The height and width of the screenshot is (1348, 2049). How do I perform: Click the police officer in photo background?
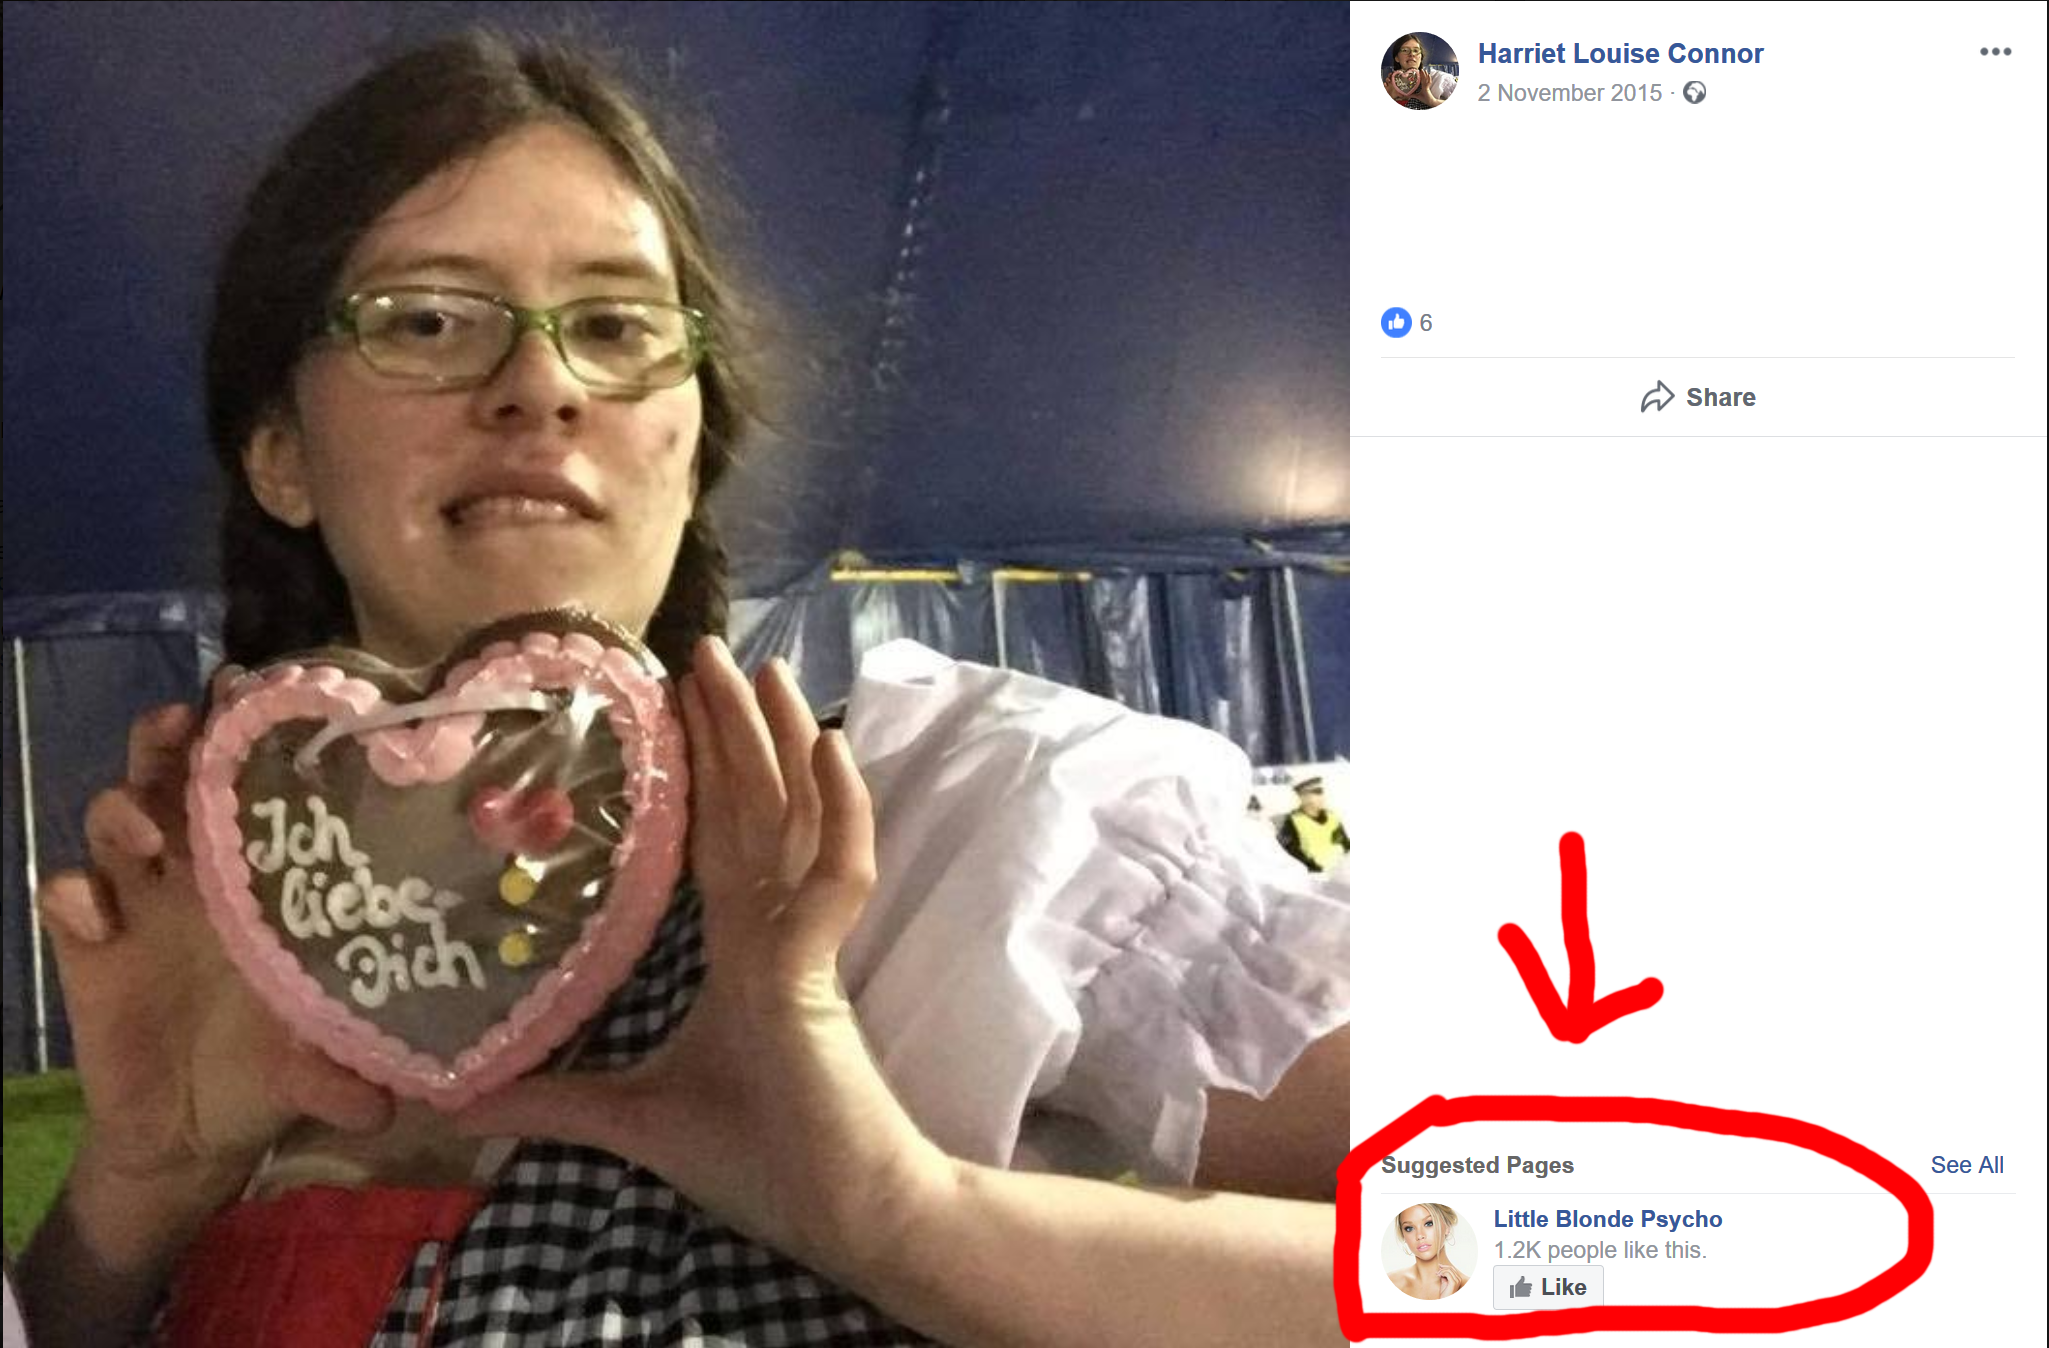point(1311,822)
